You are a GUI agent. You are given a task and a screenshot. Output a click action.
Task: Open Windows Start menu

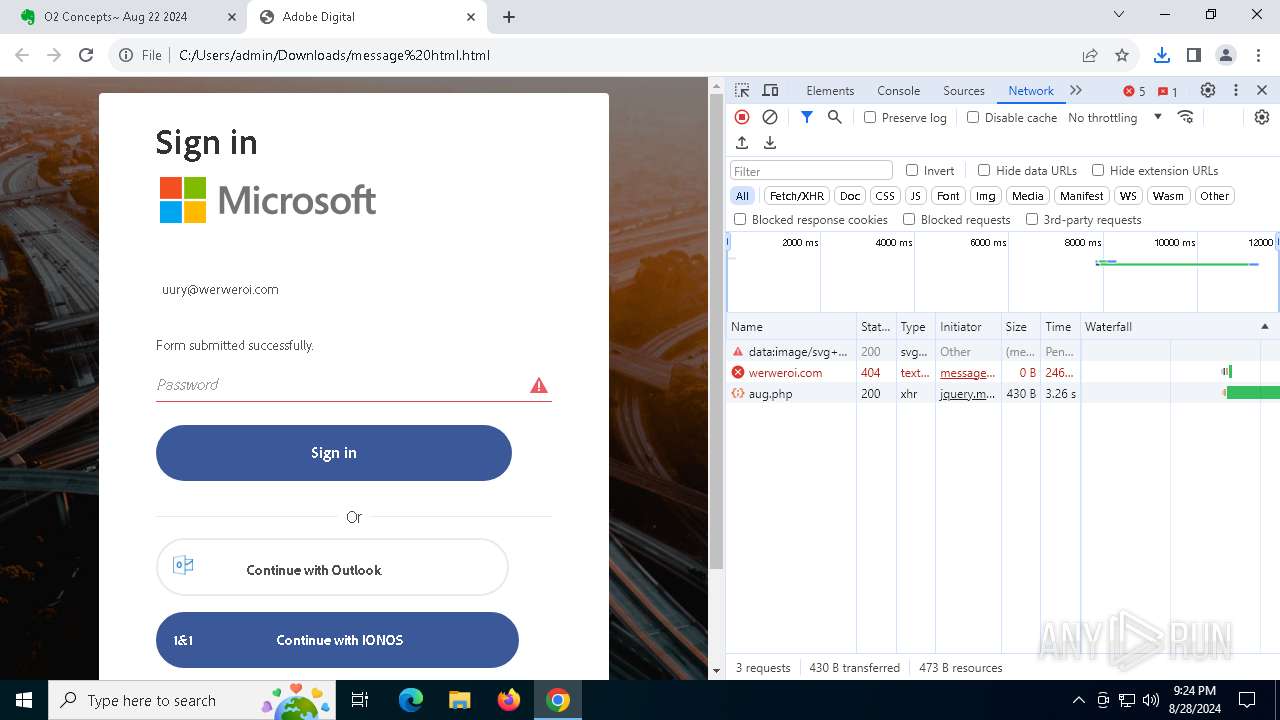point(24,700)
